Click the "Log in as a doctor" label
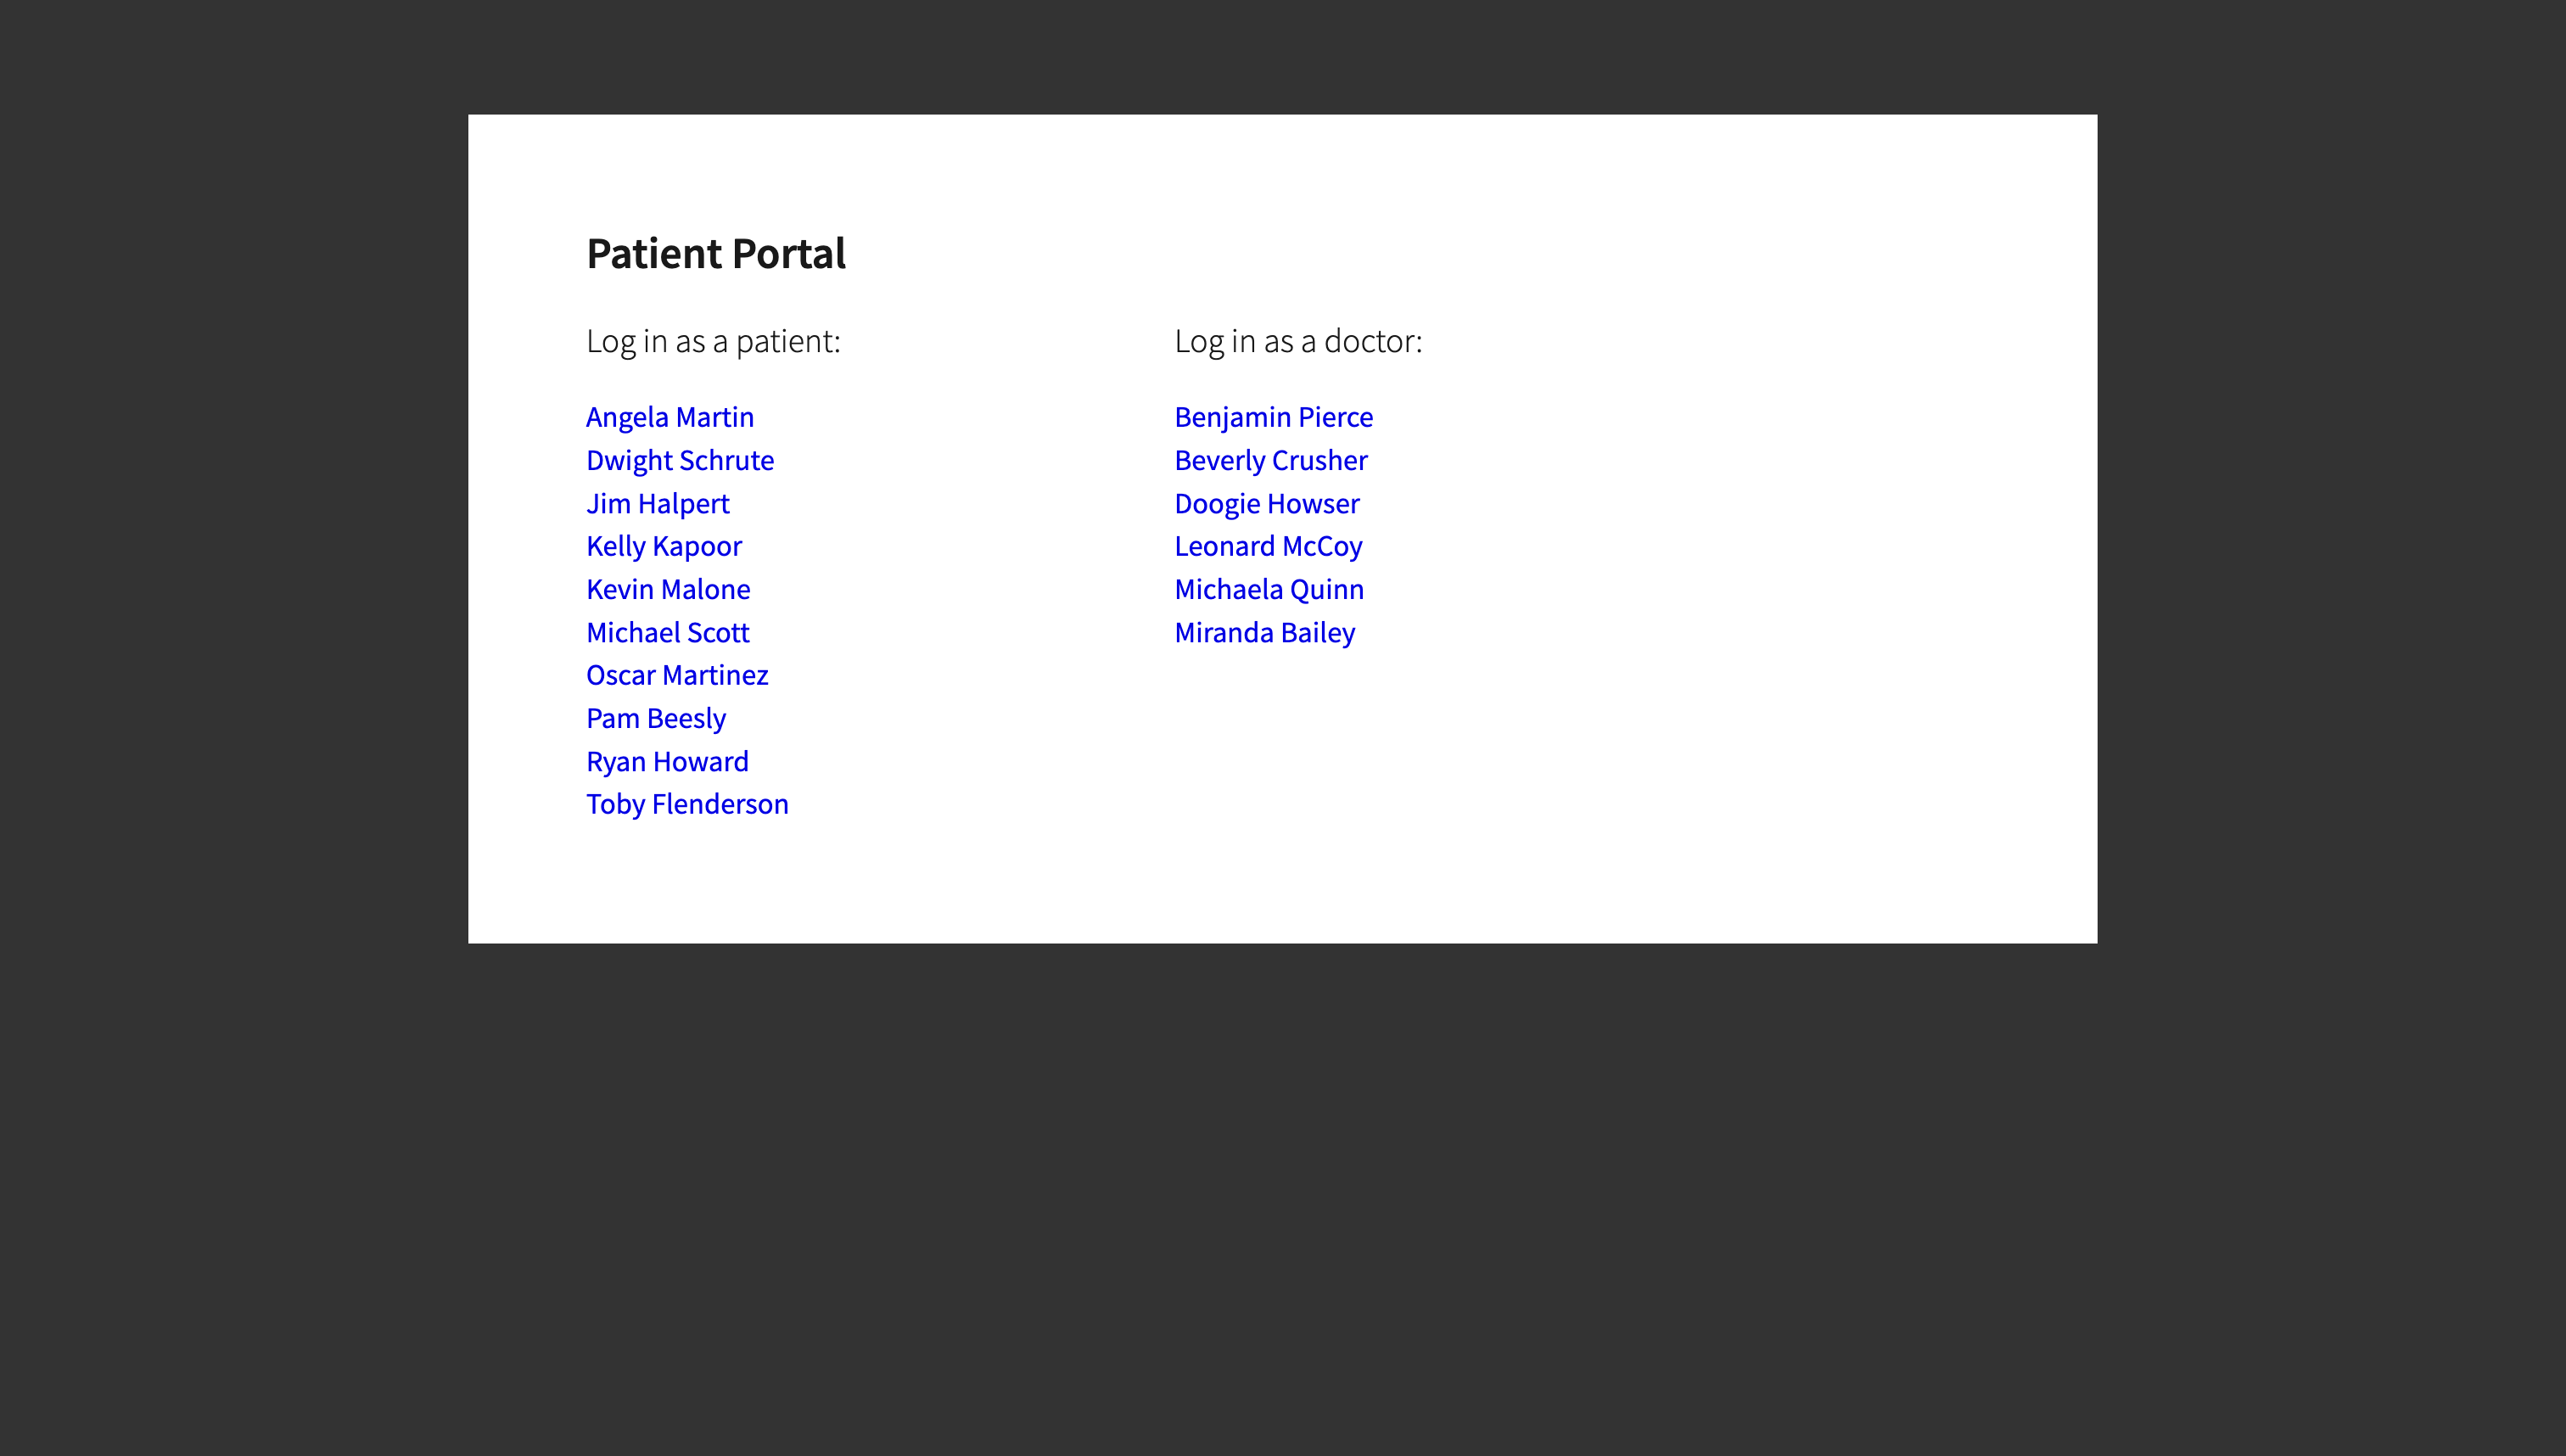The height and width of the screenshot is (1456, 2566). tap(1297, 341)
